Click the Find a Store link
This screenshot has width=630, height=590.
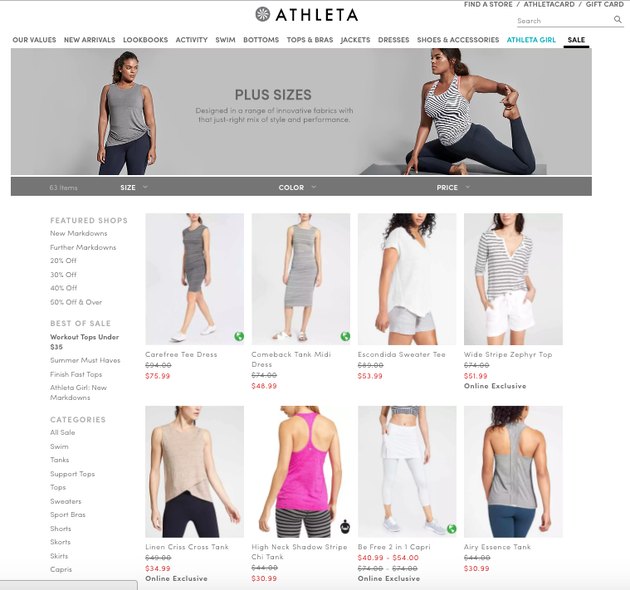click(x=488, y=4)
